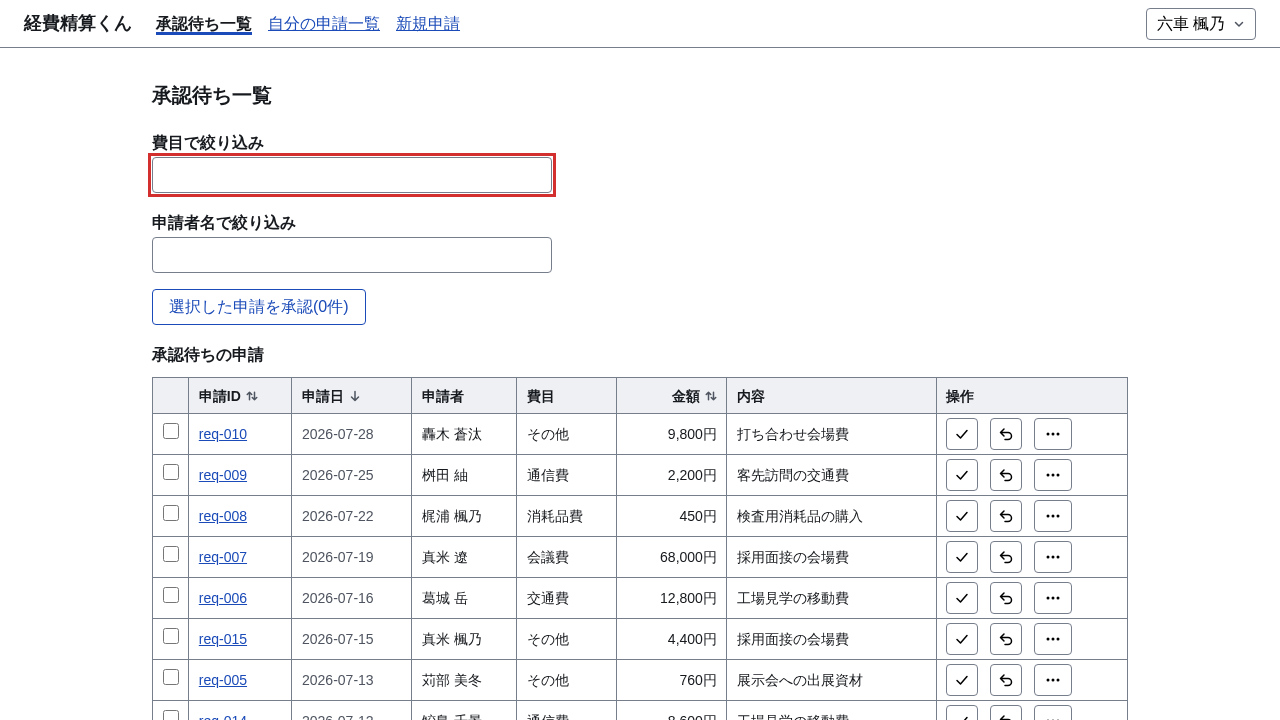Show more options for req-008
1280x720 pixels.
click(1053, 516)
